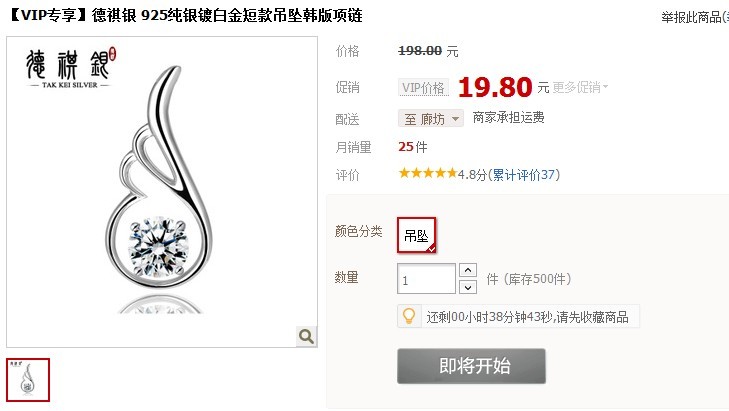Select the 吊坠 color category option

click(x=417, y=235)
